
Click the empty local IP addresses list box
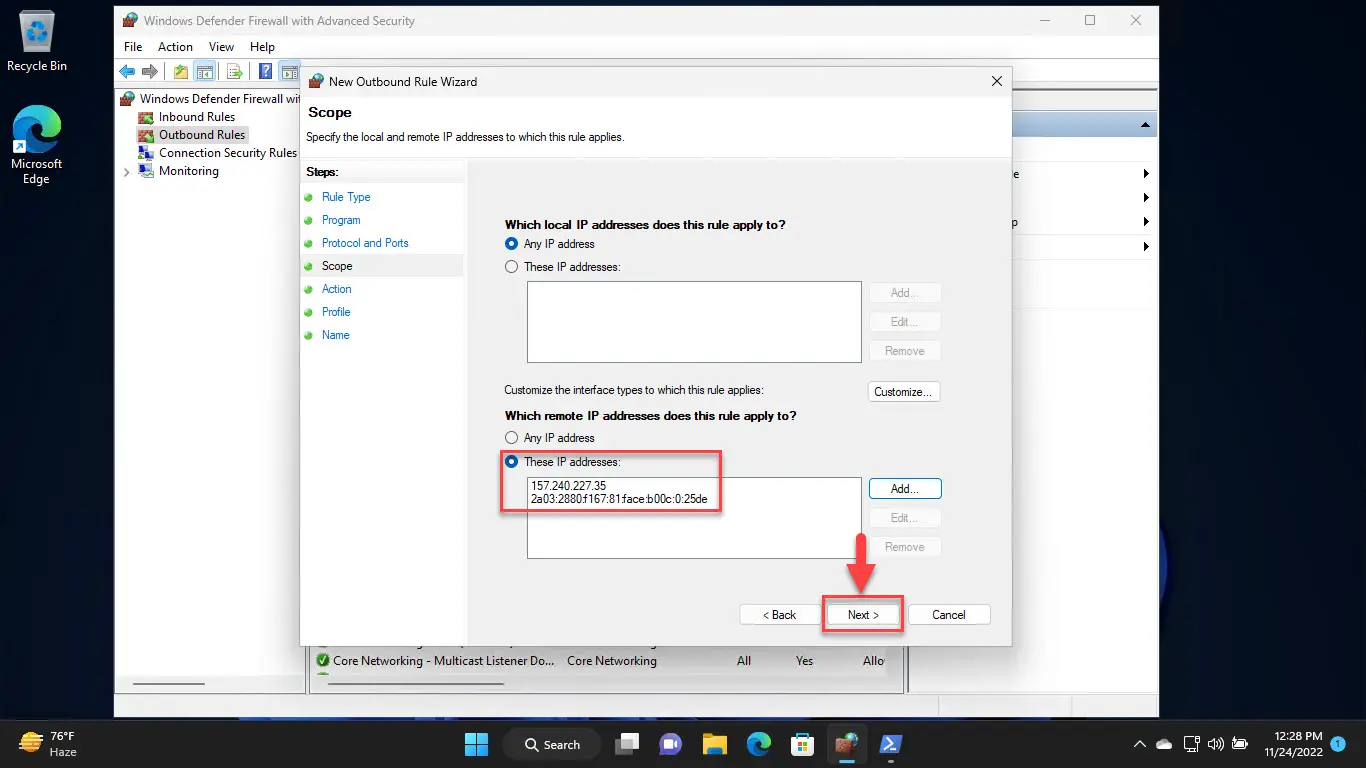[694, 322]
